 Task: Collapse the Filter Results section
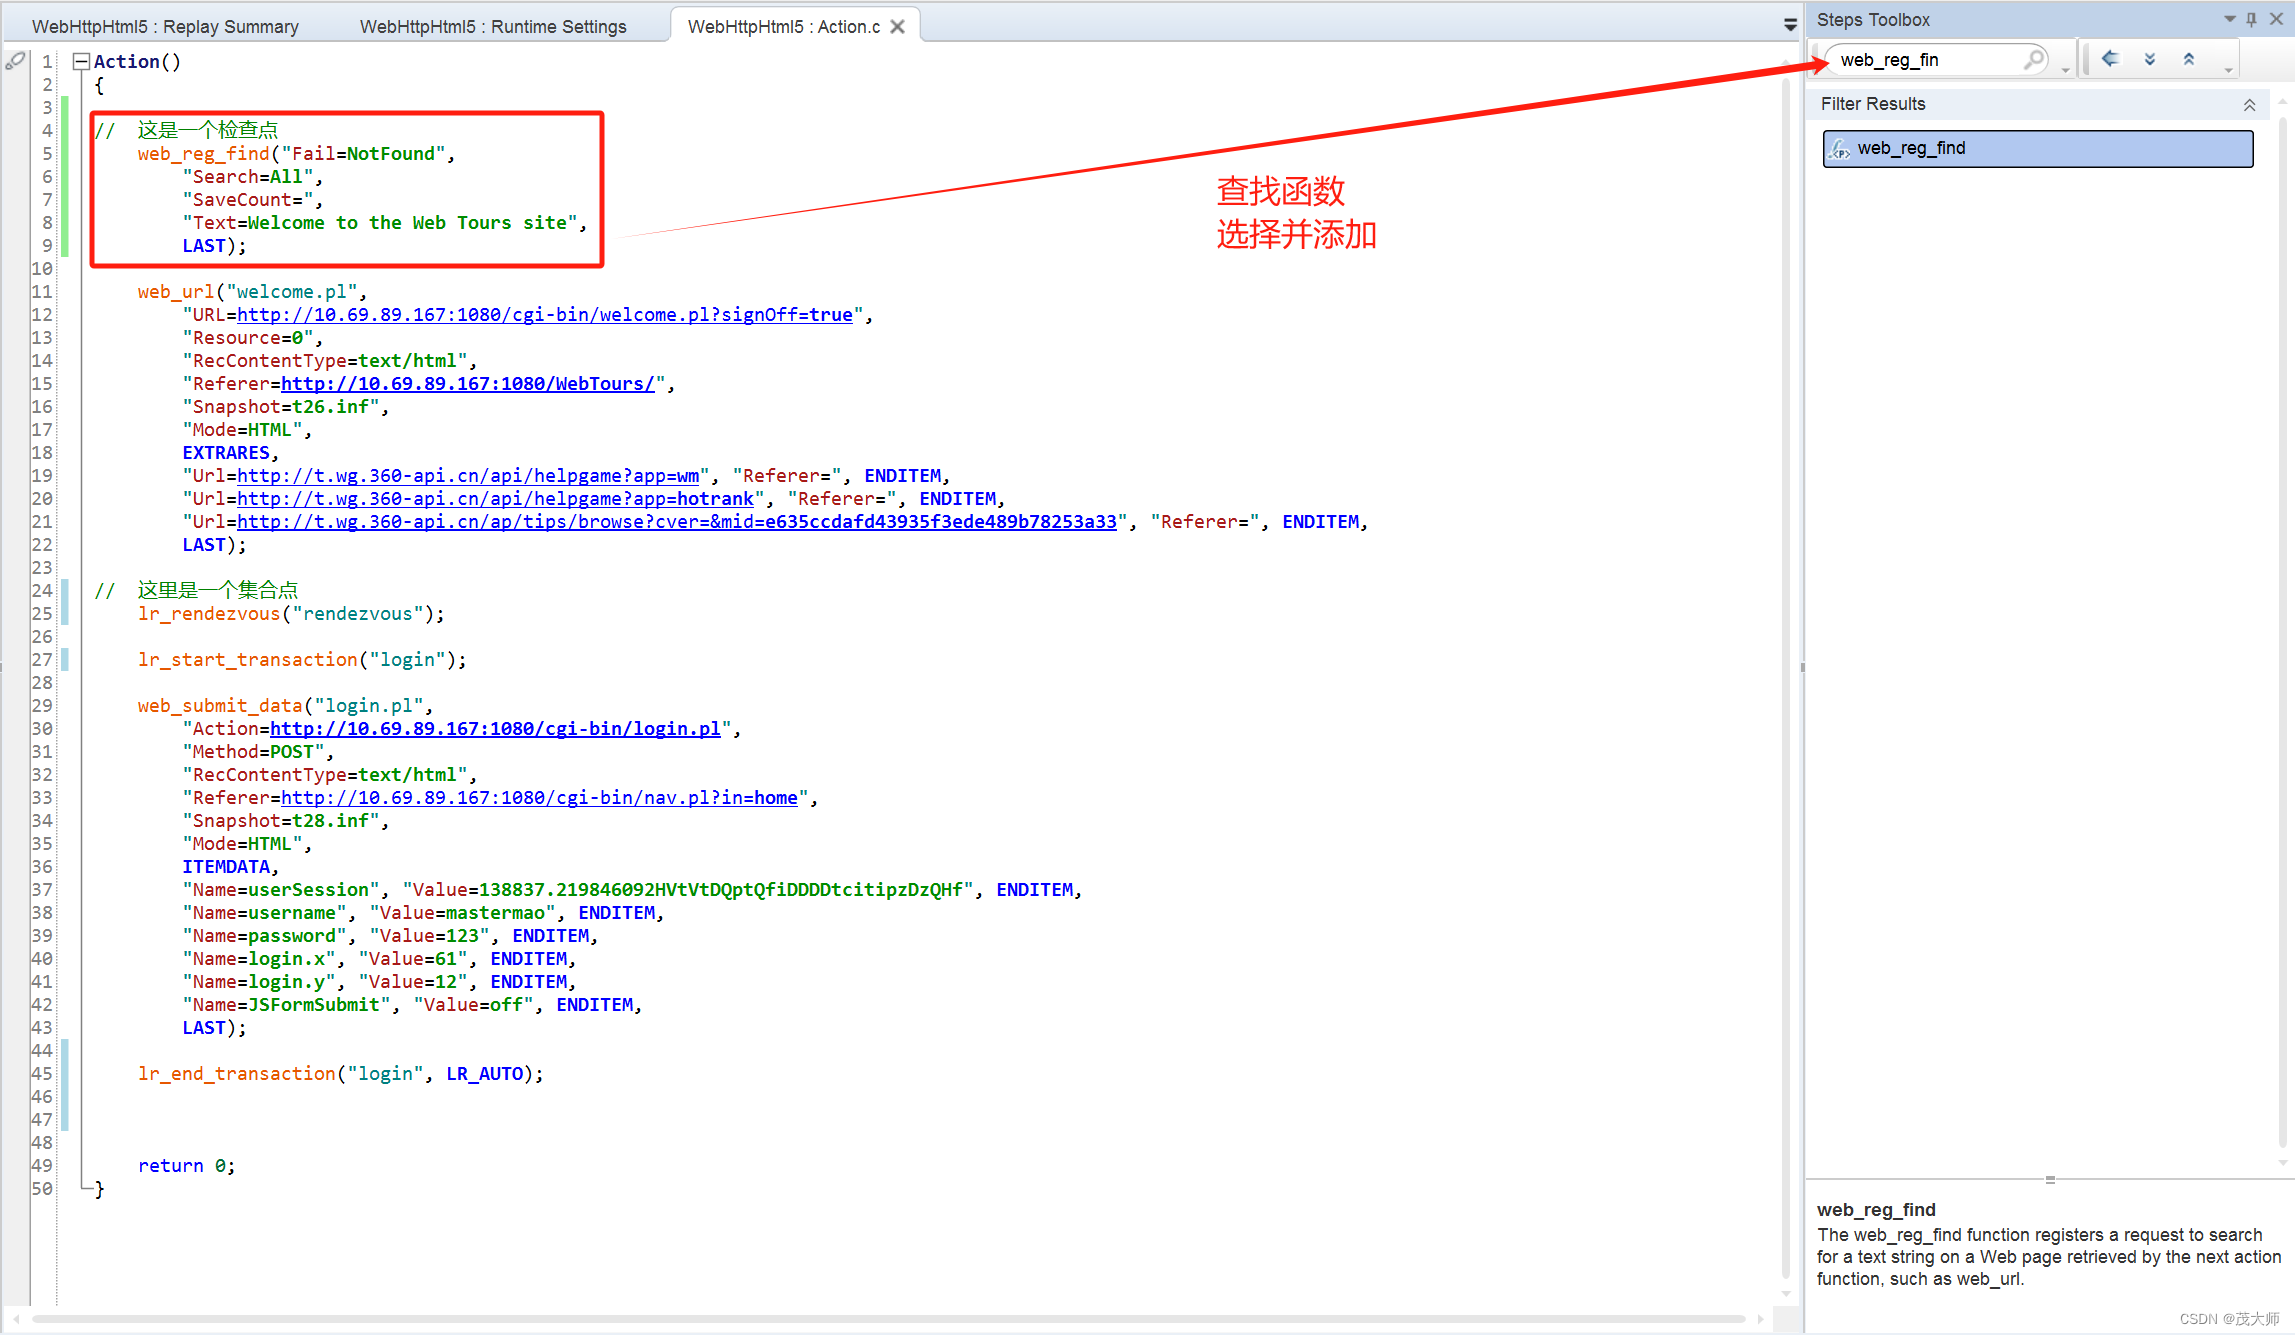(x=2250, y=104)
